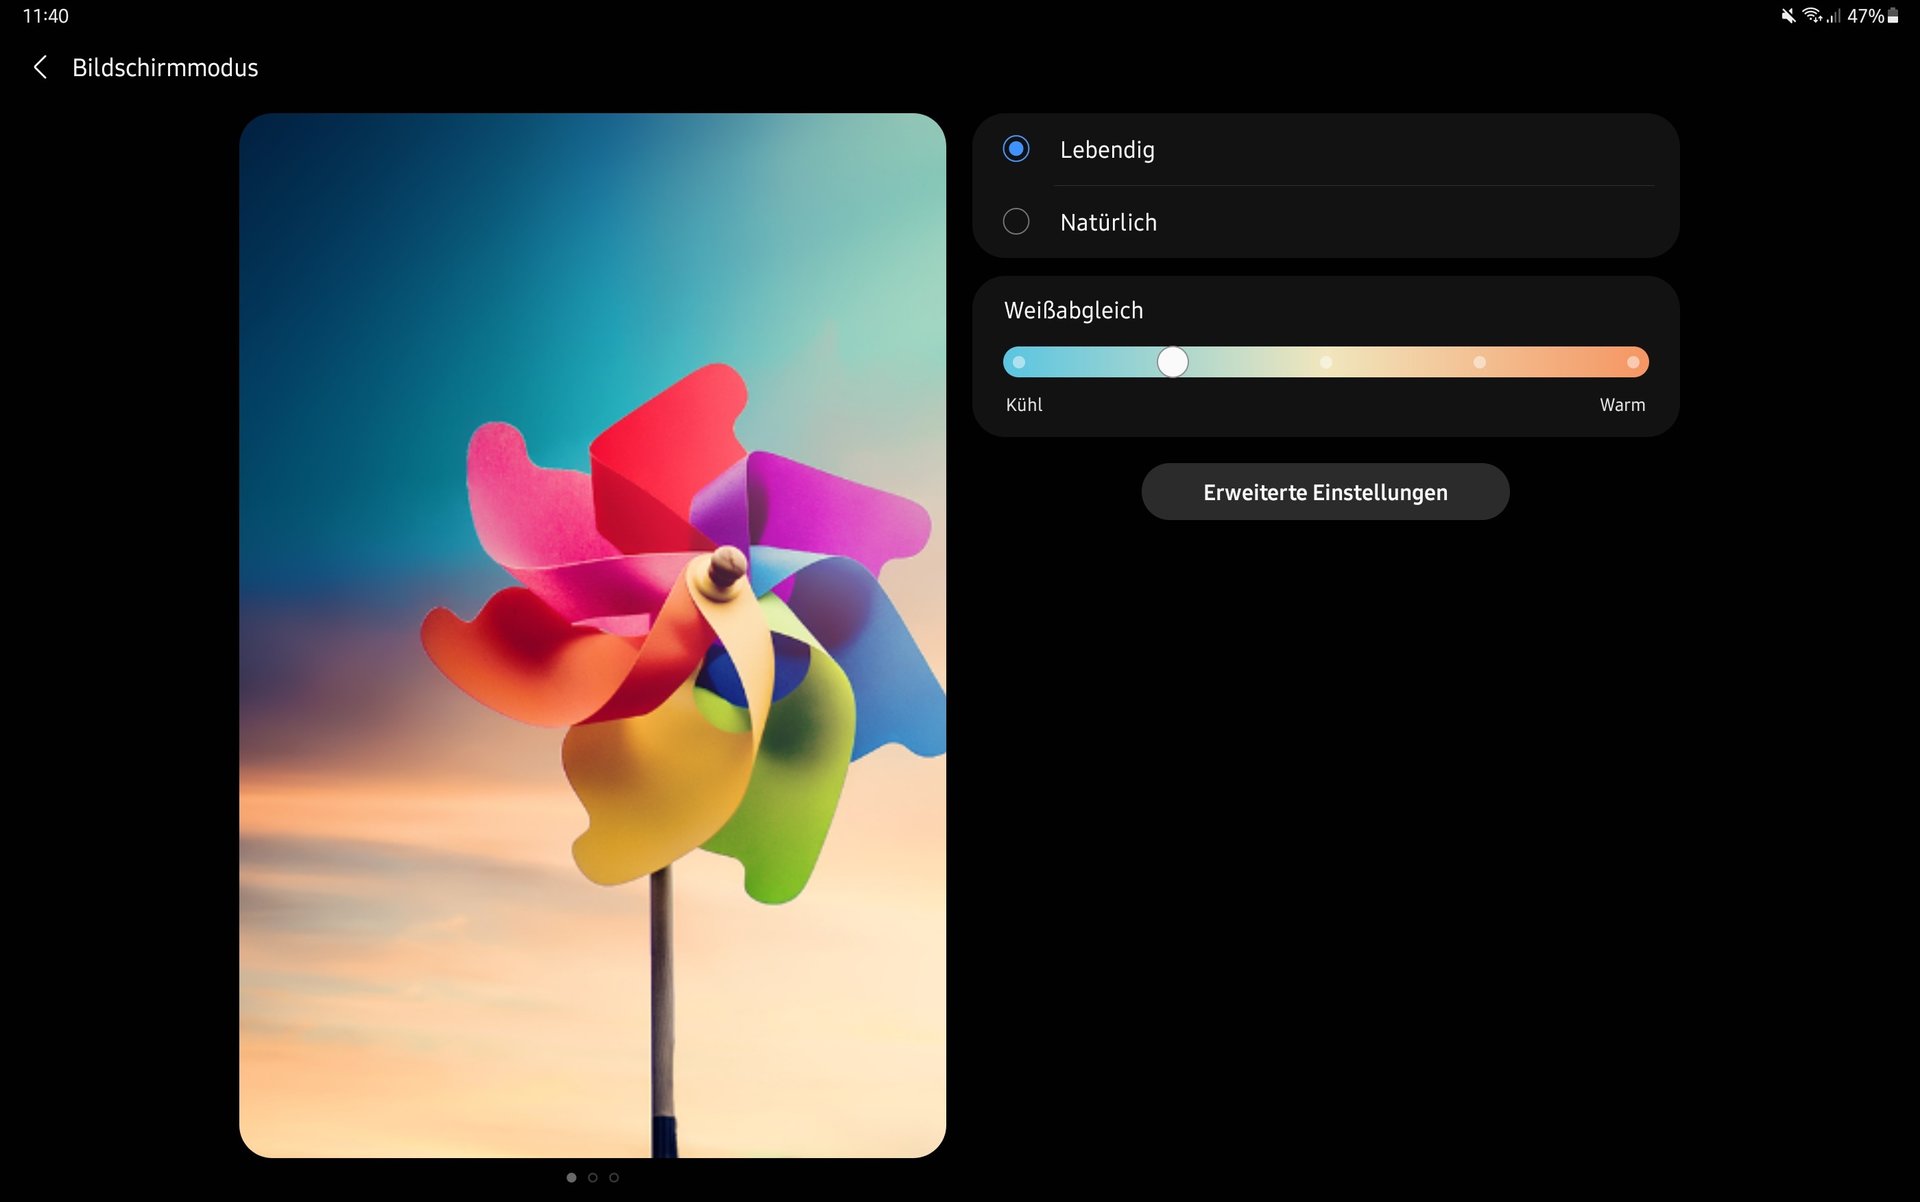The image size is (1920, 1202).
Task: Tap the Bildschirmmodus title
Action: tap(165, 68)
